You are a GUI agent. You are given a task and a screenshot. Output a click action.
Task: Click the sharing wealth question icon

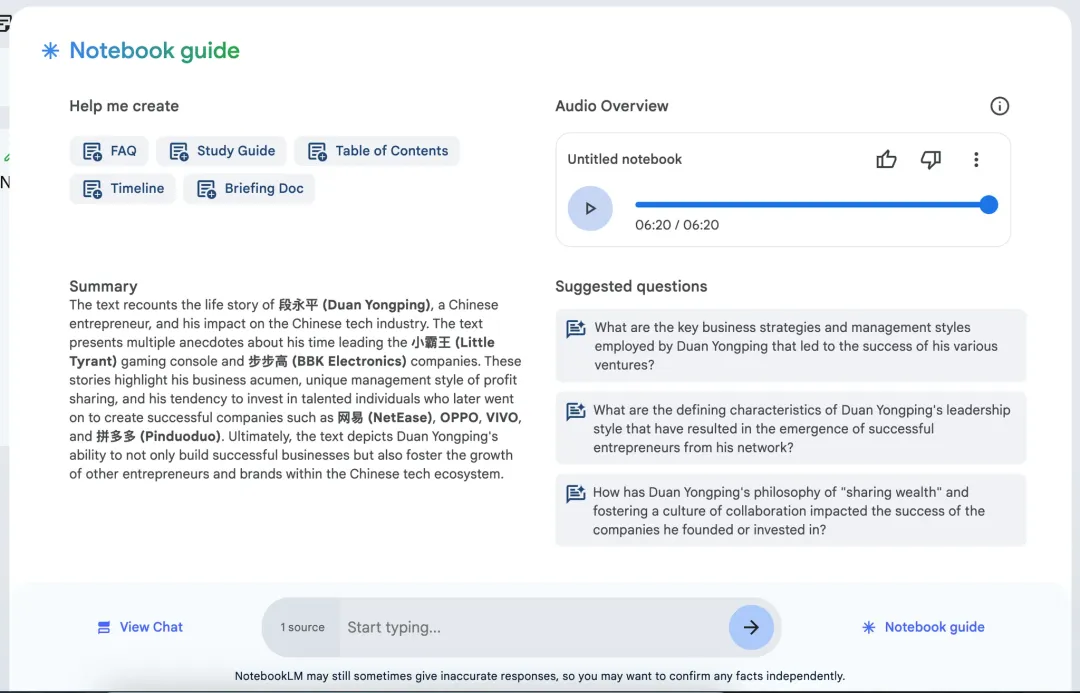tap(576, 493)
